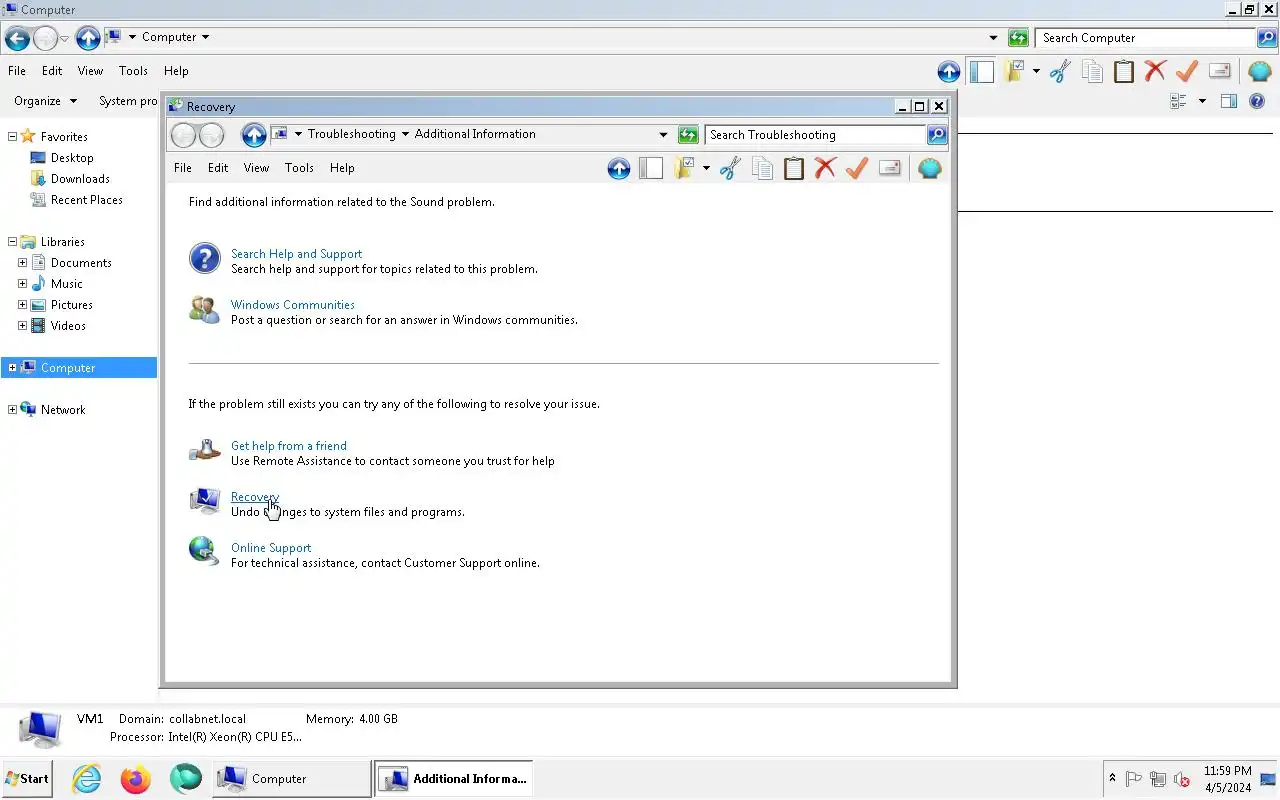Open File menu in Recovery window
The image size is (1280, 800).
[183, 168]
